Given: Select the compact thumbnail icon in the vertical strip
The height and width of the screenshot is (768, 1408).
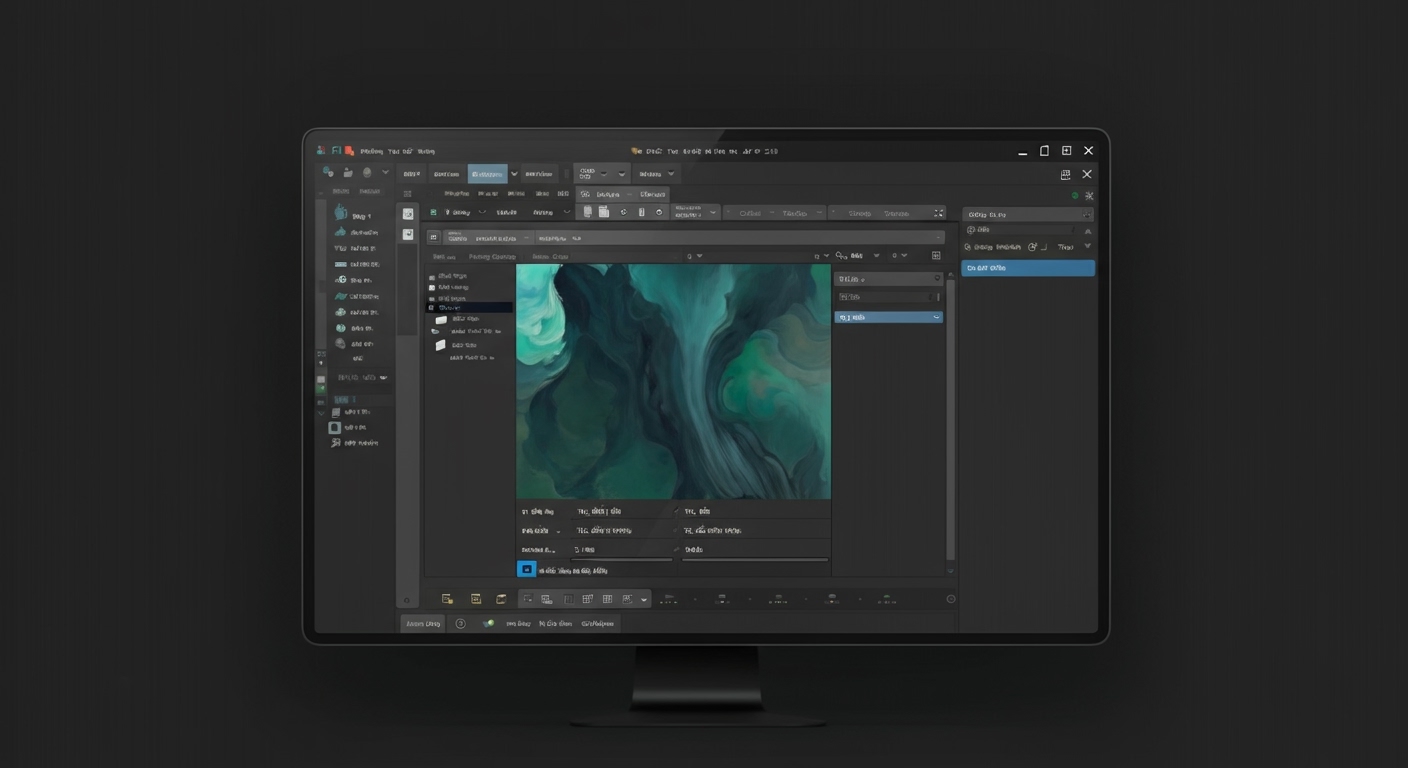Looking at the screenshot, I should point(407,233).
